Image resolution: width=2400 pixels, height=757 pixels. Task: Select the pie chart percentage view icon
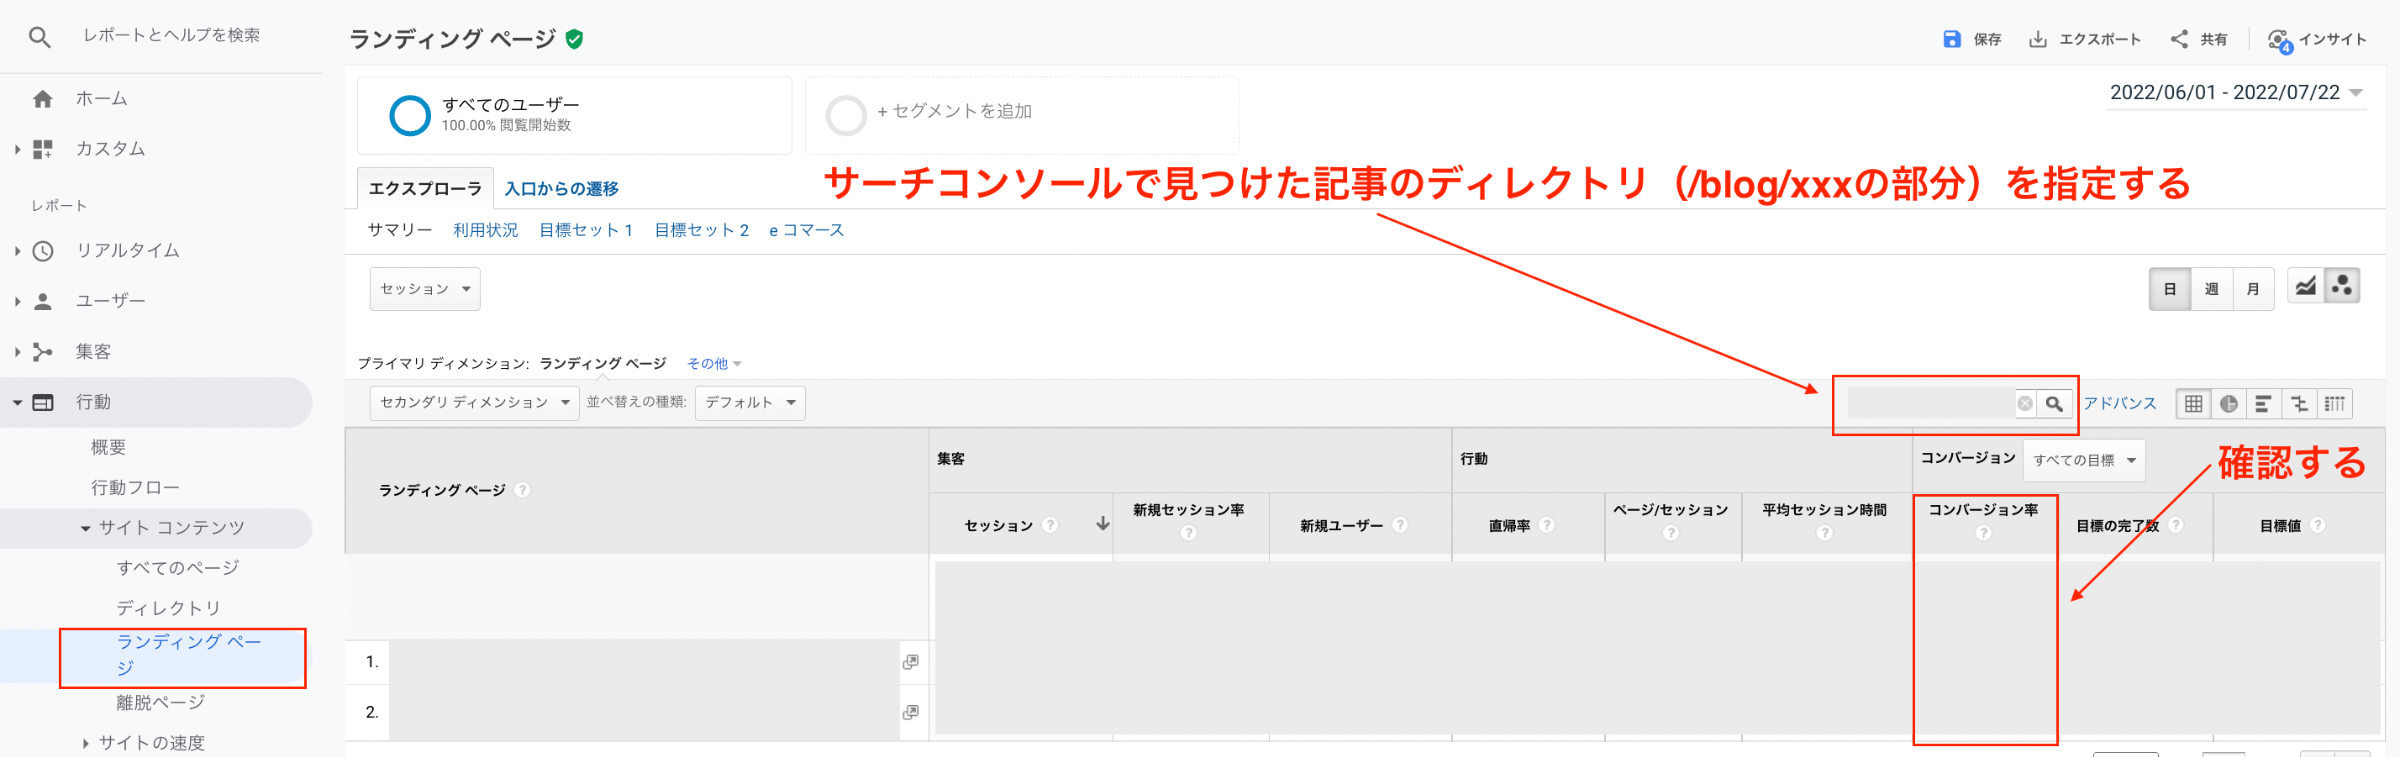point(2229,403)
